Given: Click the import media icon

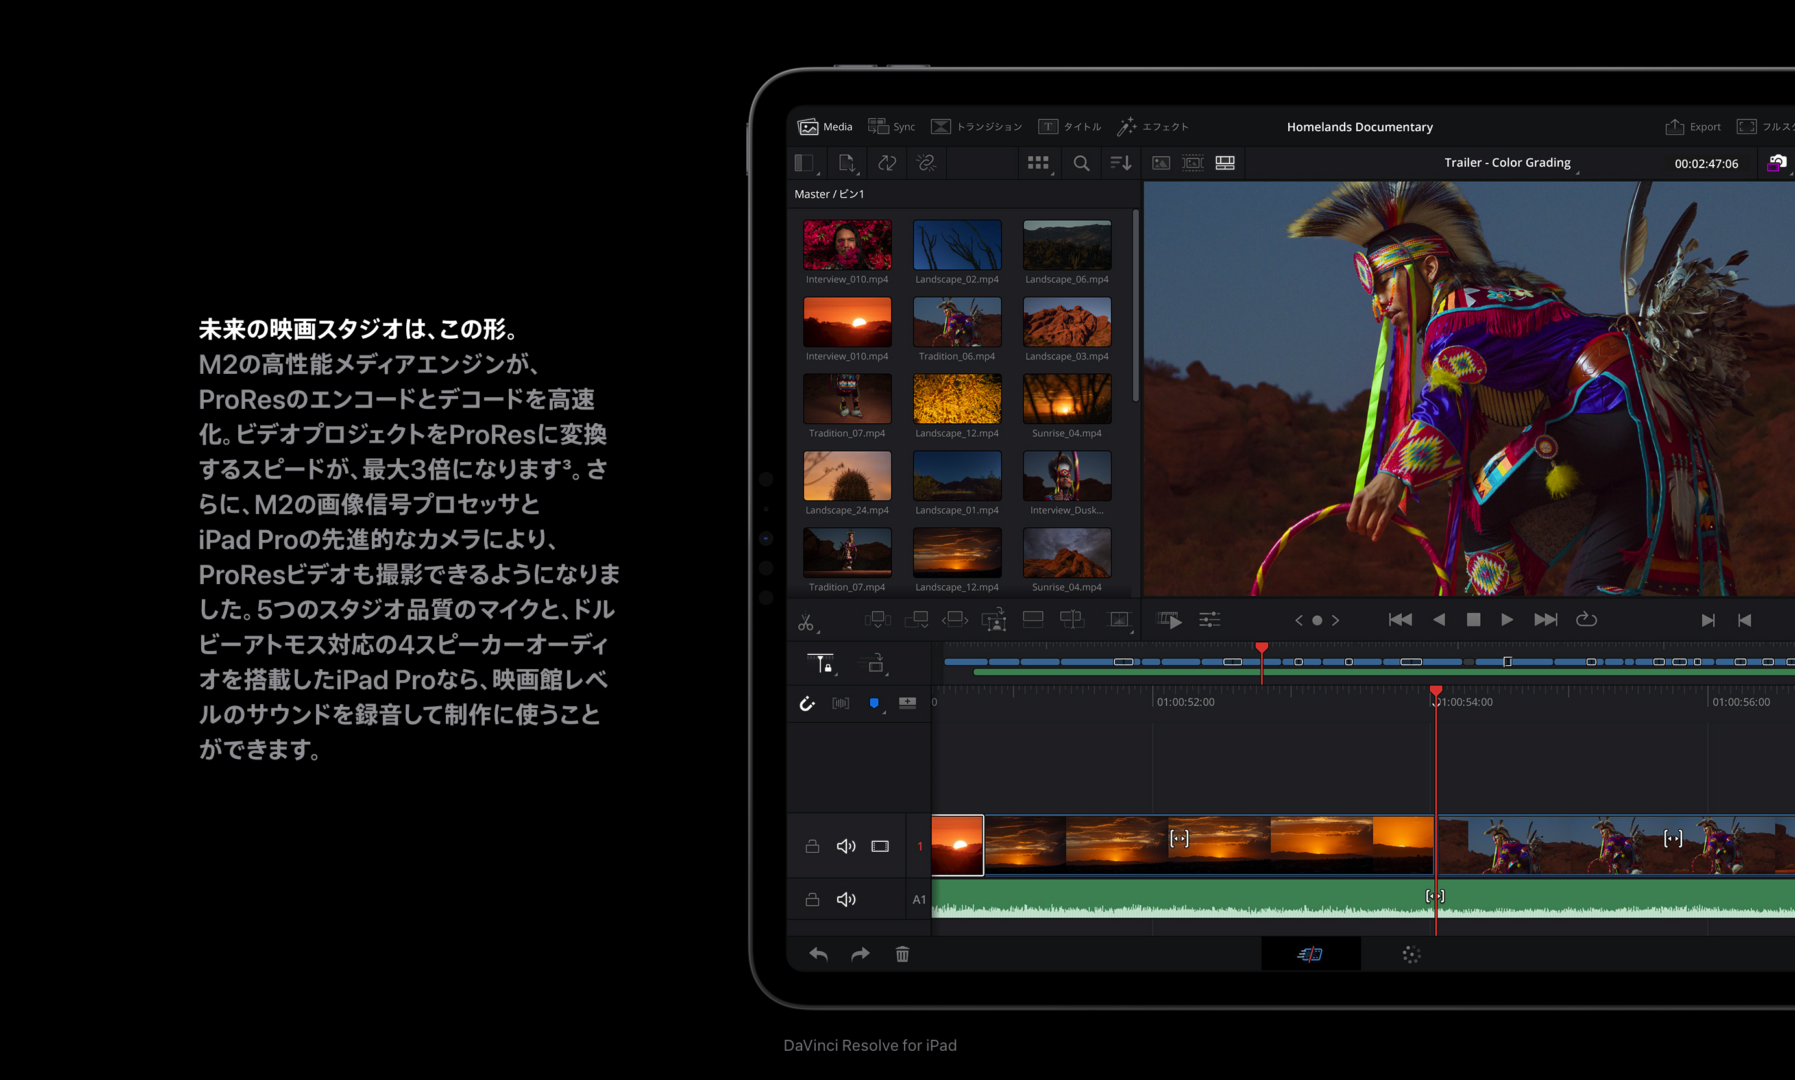Looking at the screenshot, I should point(847,163).
